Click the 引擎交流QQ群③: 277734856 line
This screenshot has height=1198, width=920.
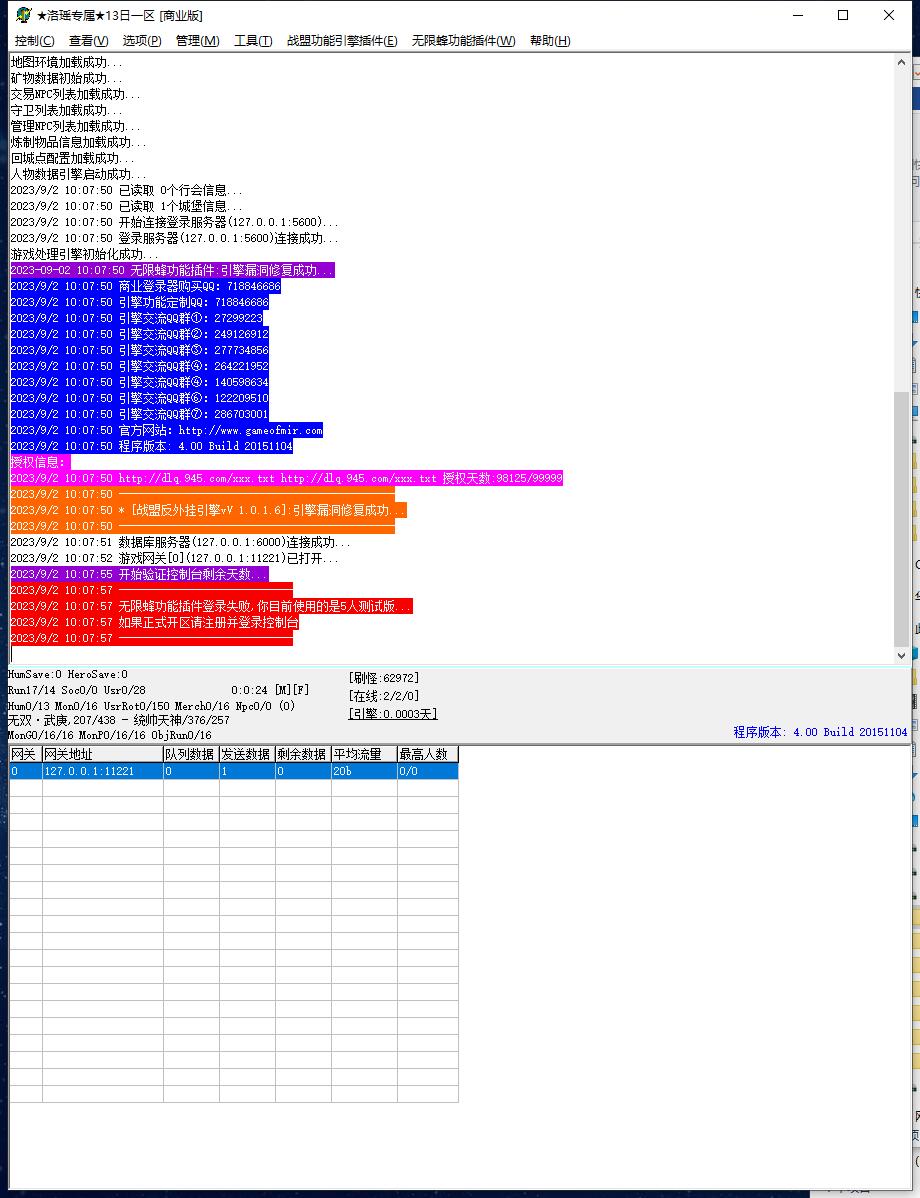click(139, 350)
